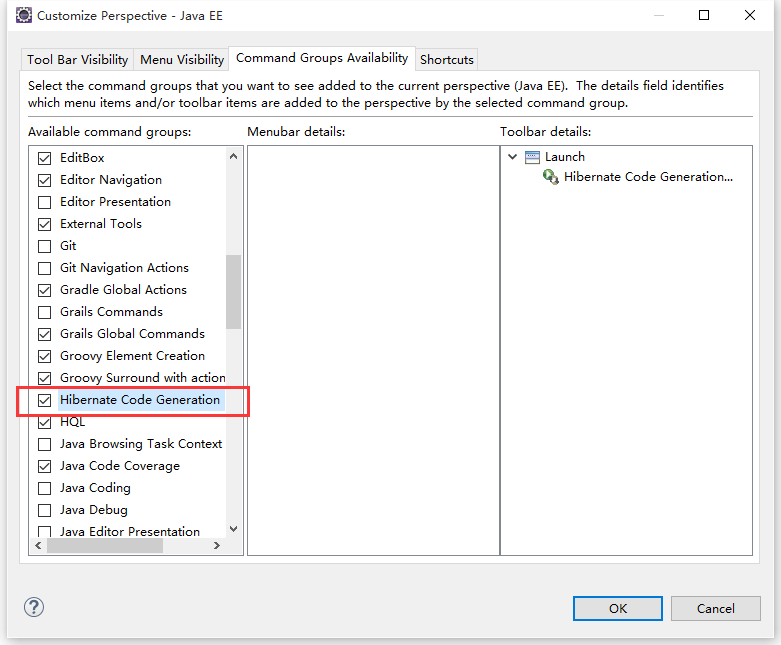
Task: Click the help question mark icon
Action: tap(34, 607)
